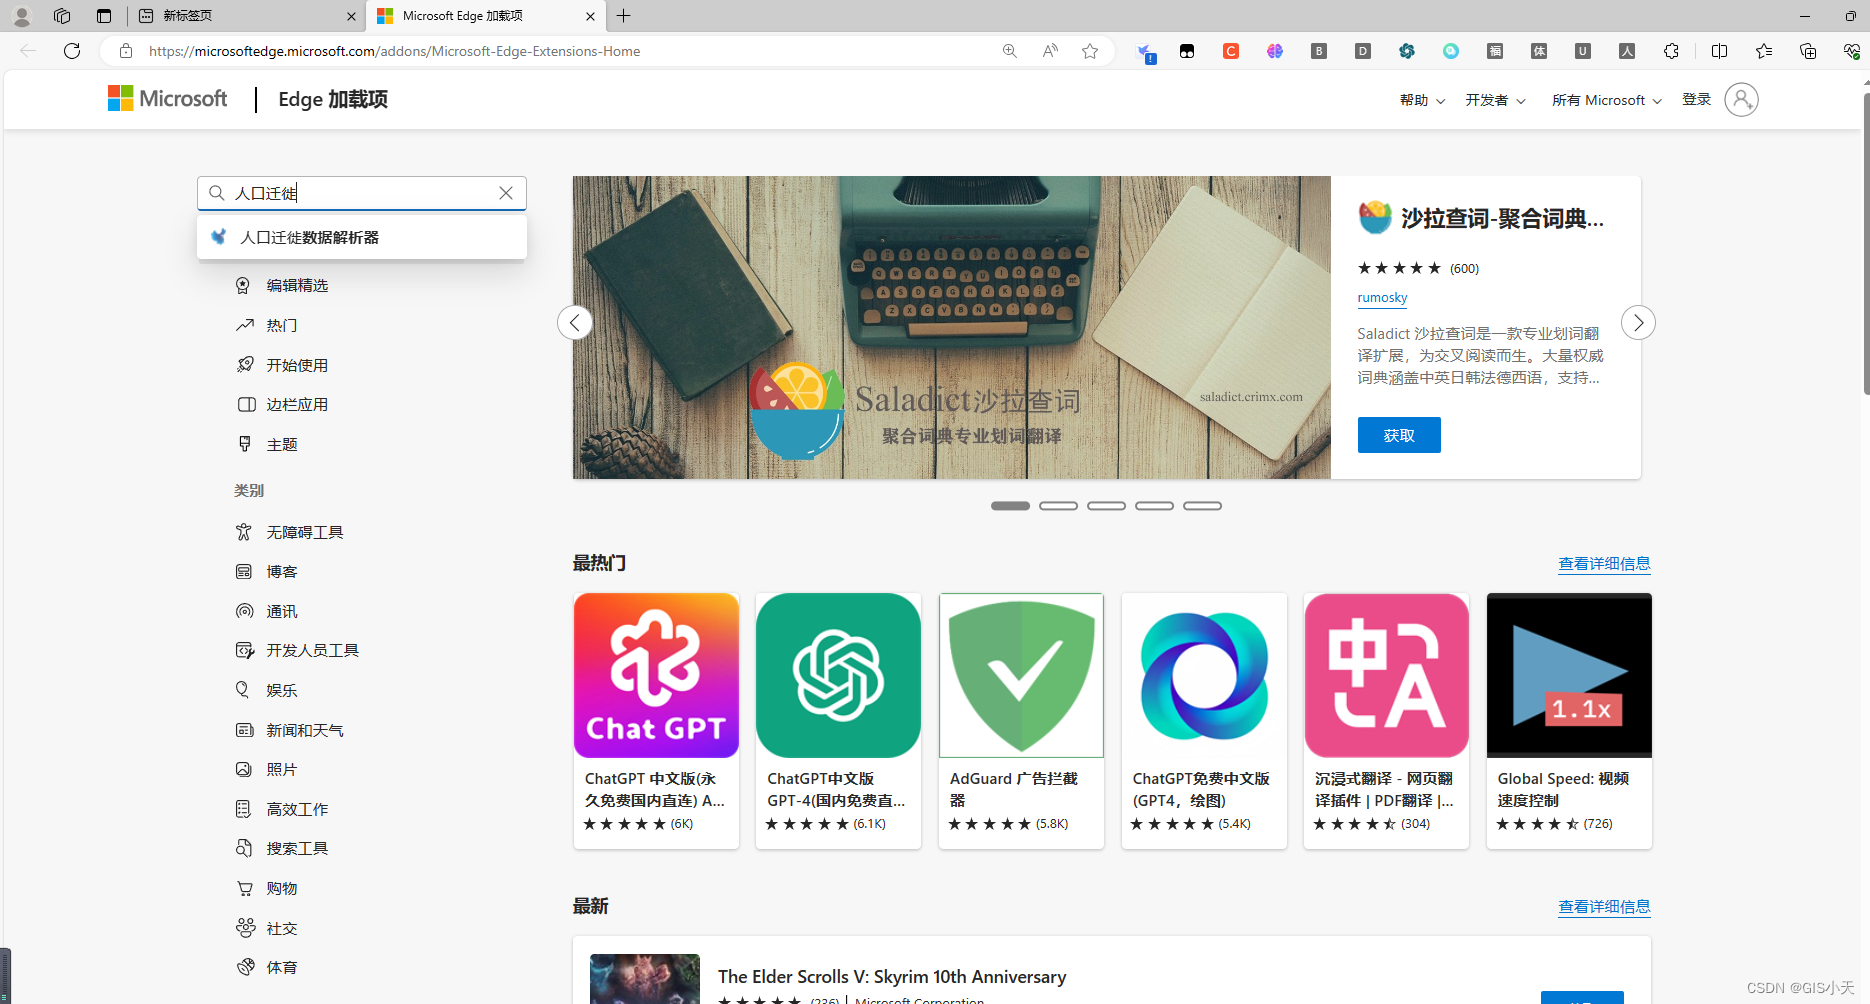Open the ChatGPT 中文版(永久免费) extension card
Viewport: 1870px width, 1004px height.
(x=656, y=721)
